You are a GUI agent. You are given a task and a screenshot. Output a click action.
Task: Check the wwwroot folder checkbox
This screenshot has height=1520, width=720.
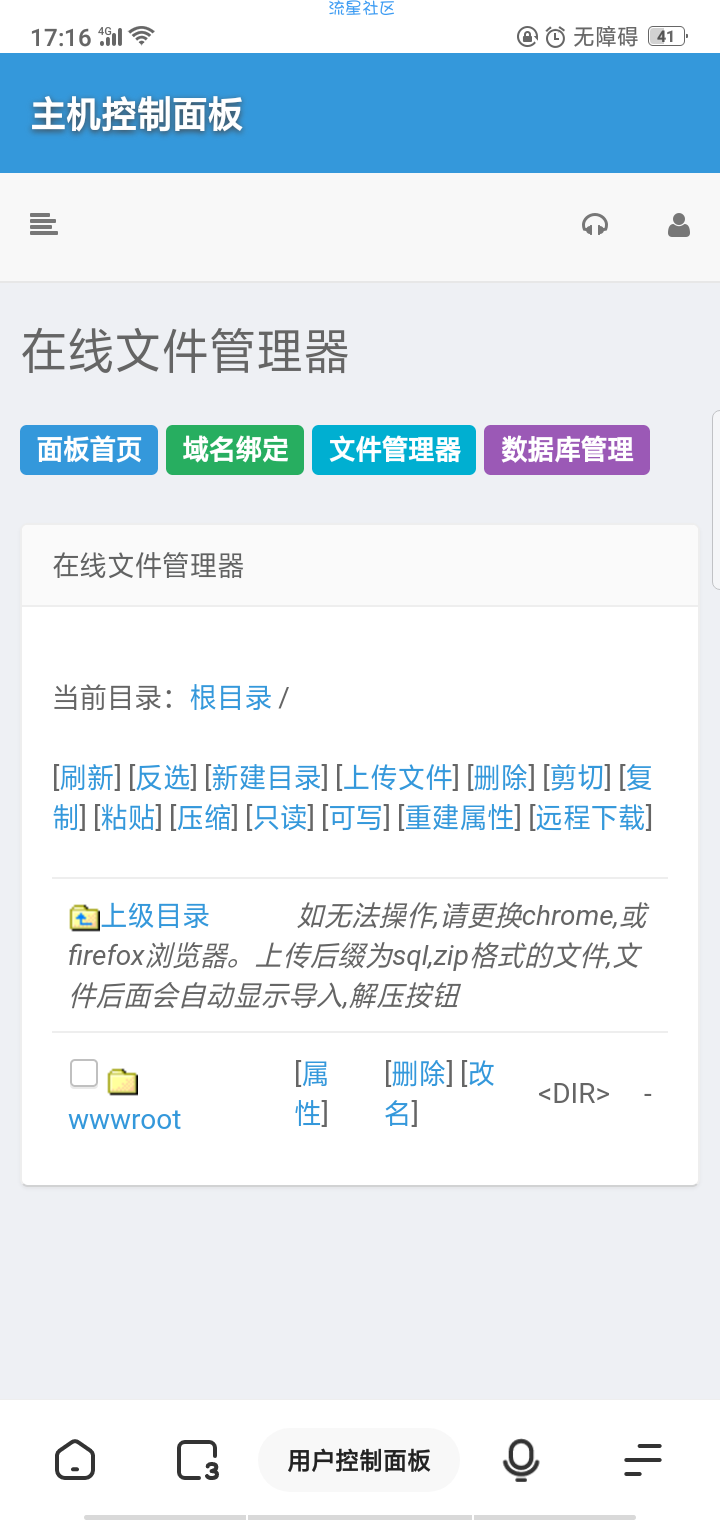tap(84, 1074)
